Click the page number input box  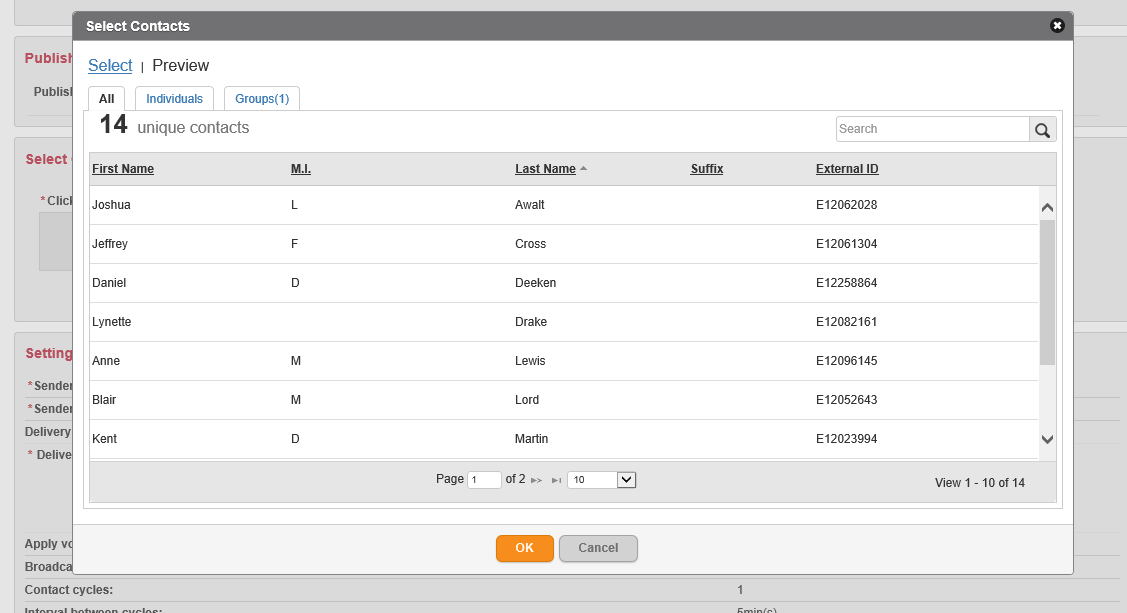[x=484, y=480]
